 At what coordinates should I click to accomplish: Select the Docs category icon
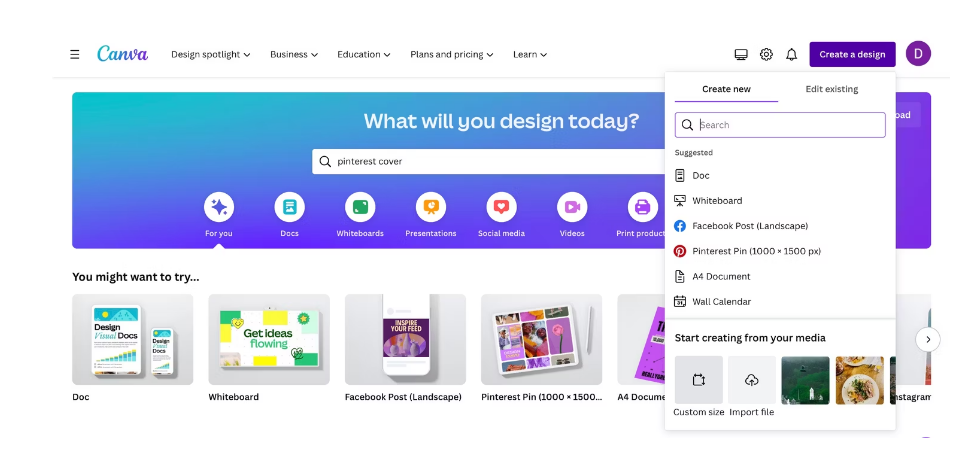pyautogui.click(x=289, y=207)
